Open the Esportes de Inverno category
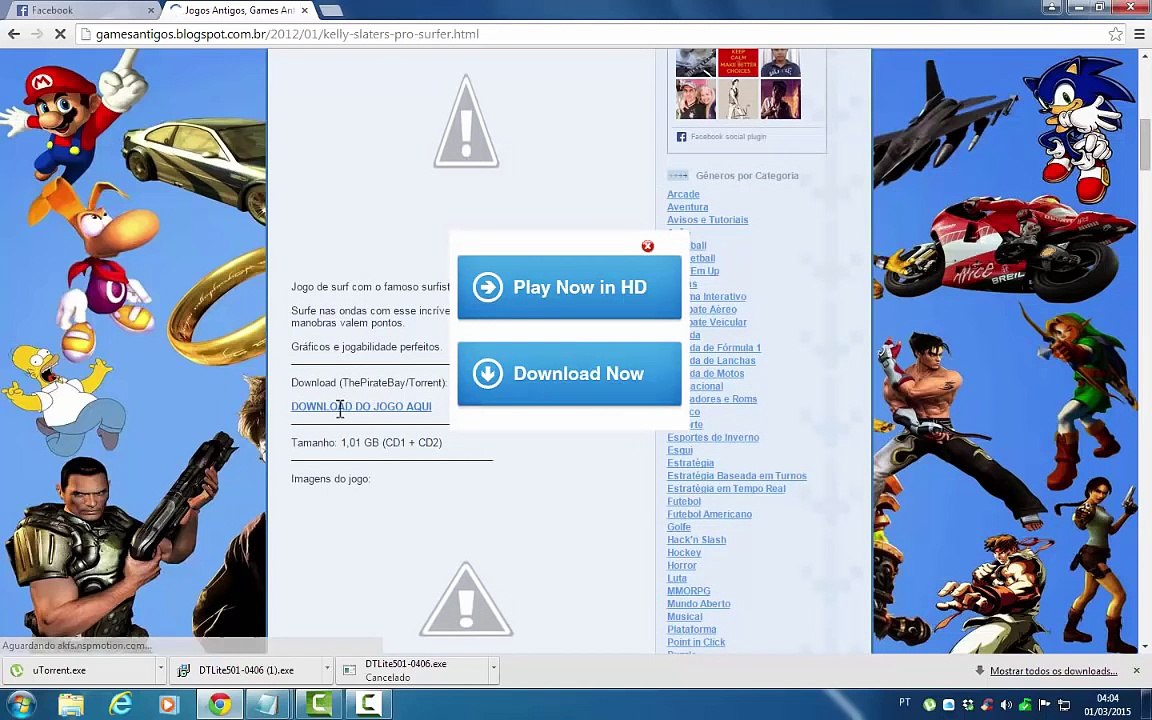The height and width of the screenshot is (720, 1152). coord(713,437)
